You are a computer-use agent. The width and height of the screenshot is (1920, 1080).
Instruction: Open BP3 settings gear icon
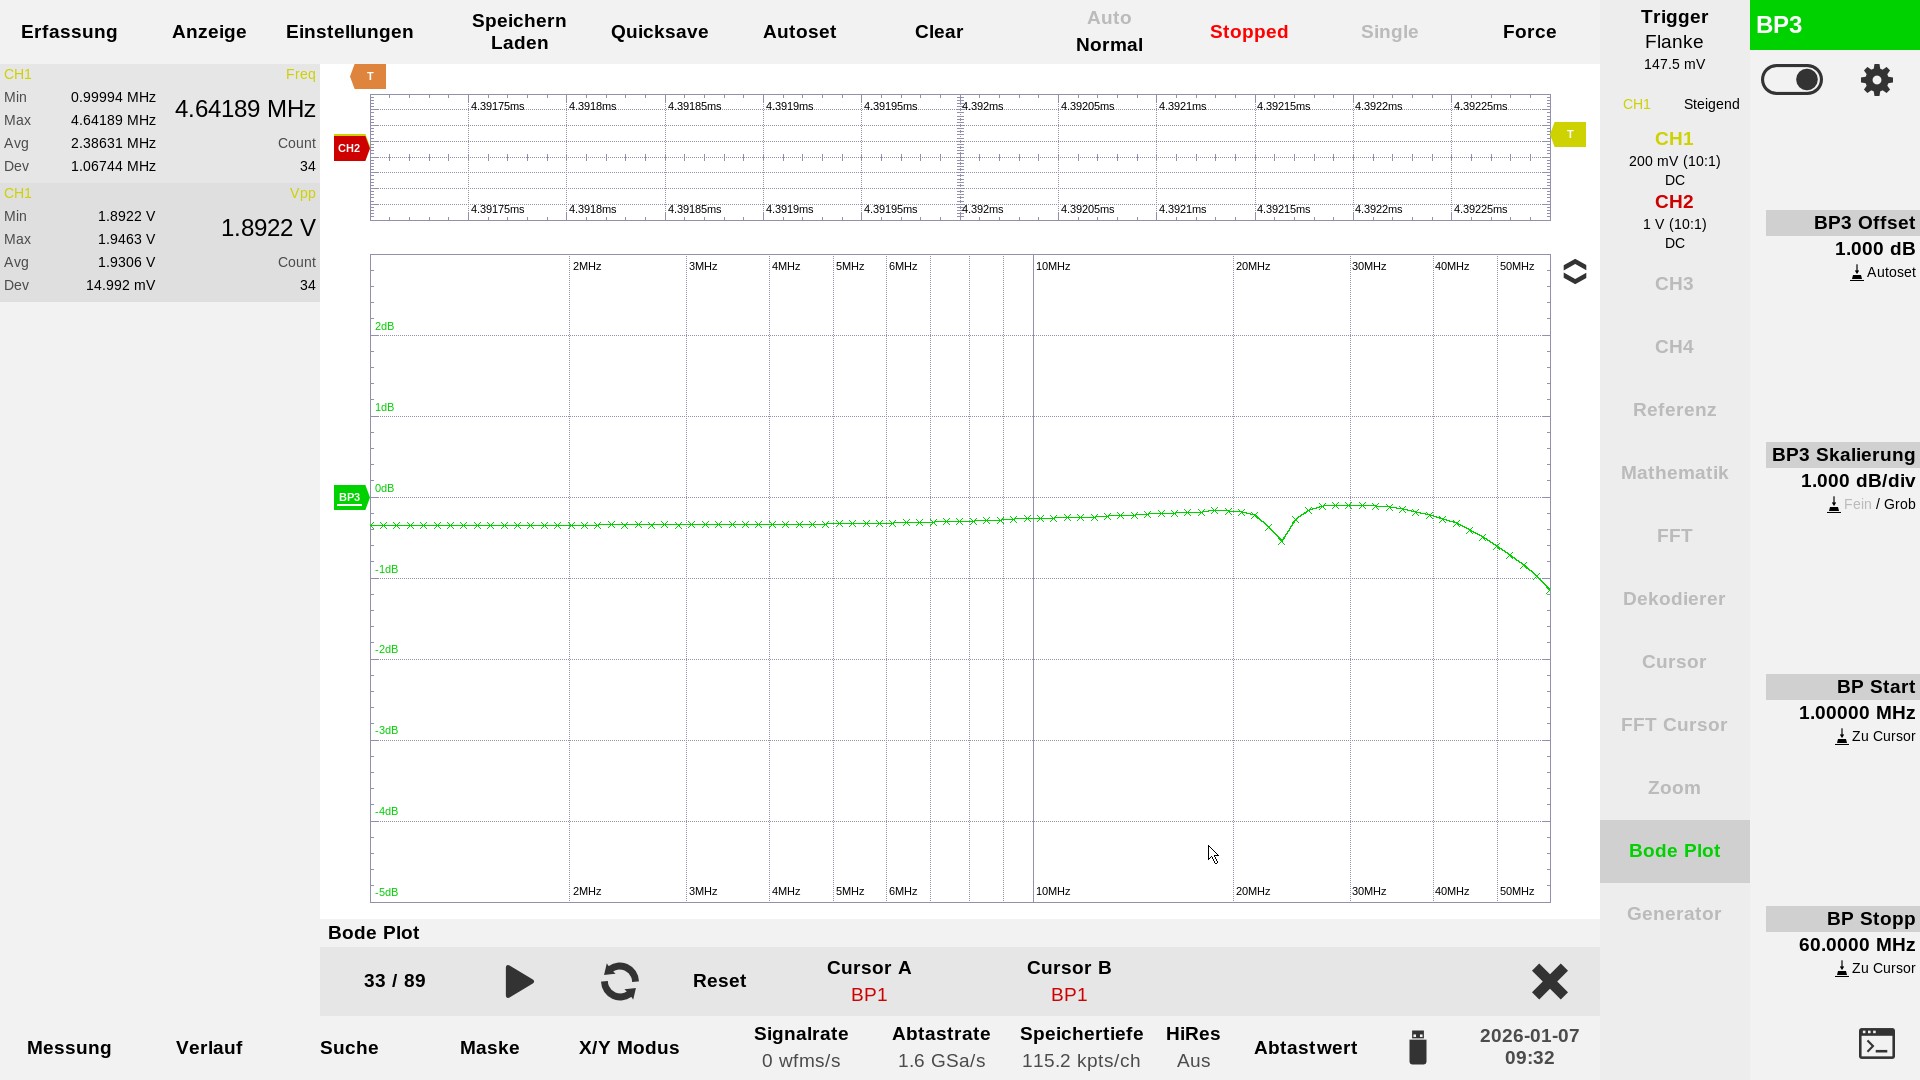(1876, 80)
